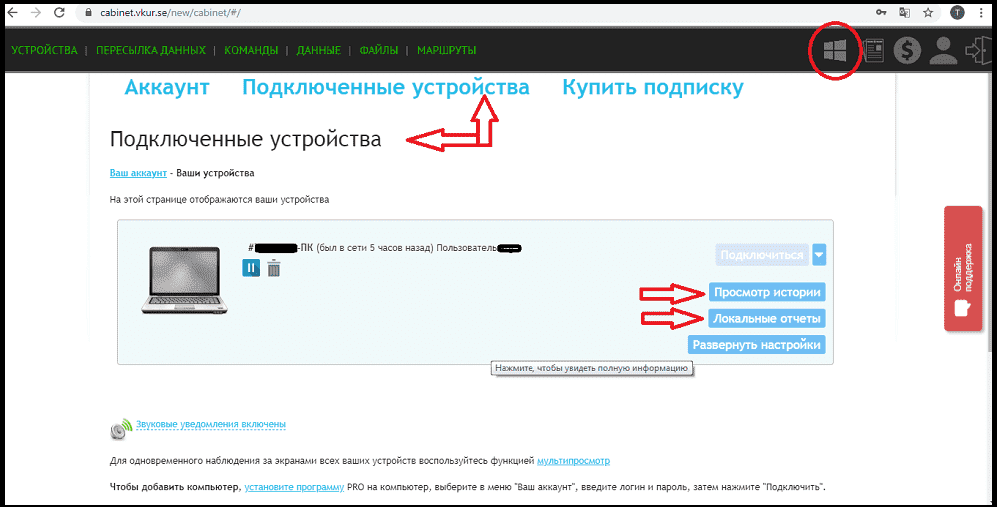
Task: Switch to the Купить подписку tab
Action: pos(652,88)
